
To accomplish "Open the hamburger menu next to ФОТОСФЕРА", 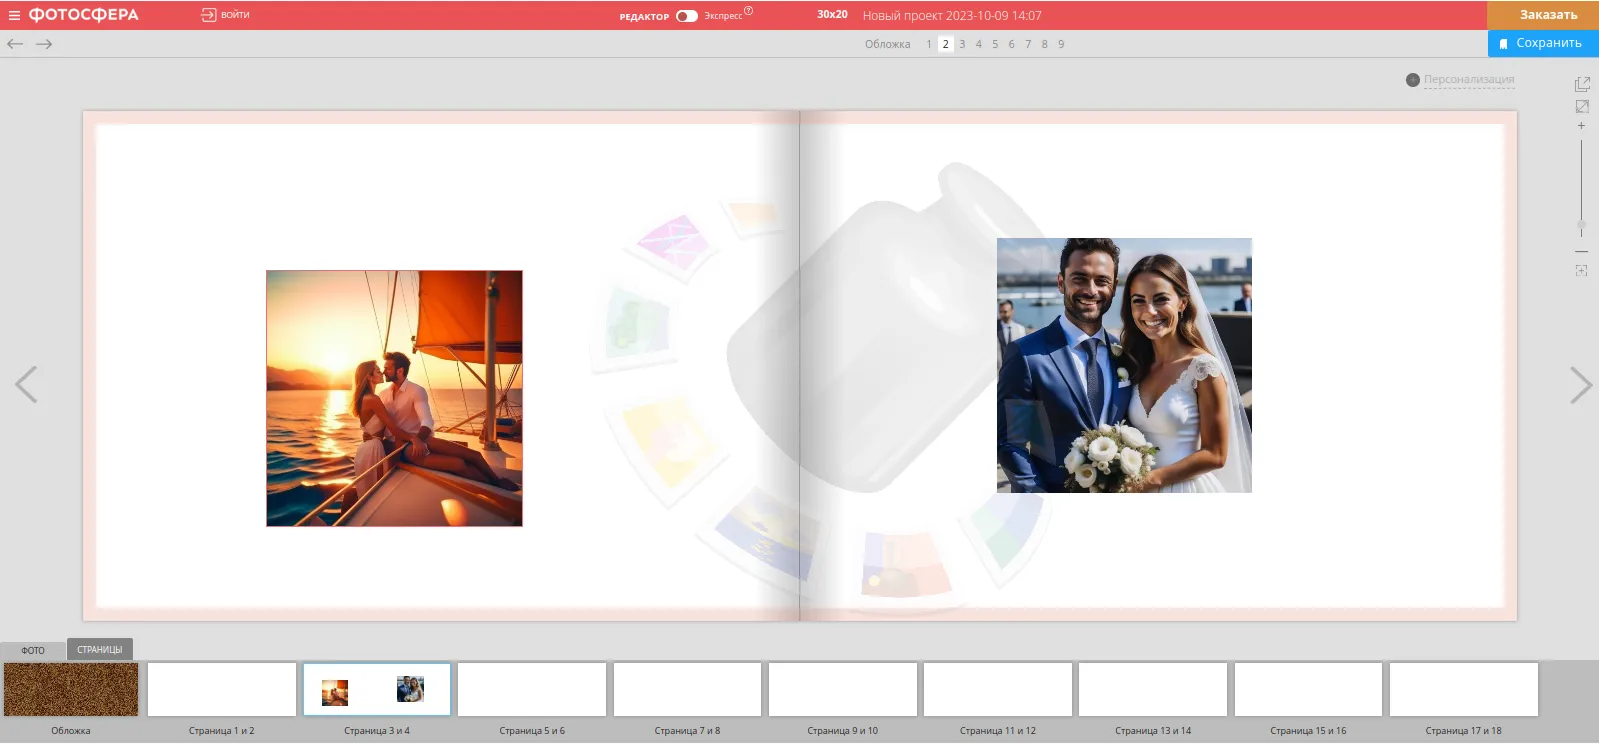I will click(14, 15).
